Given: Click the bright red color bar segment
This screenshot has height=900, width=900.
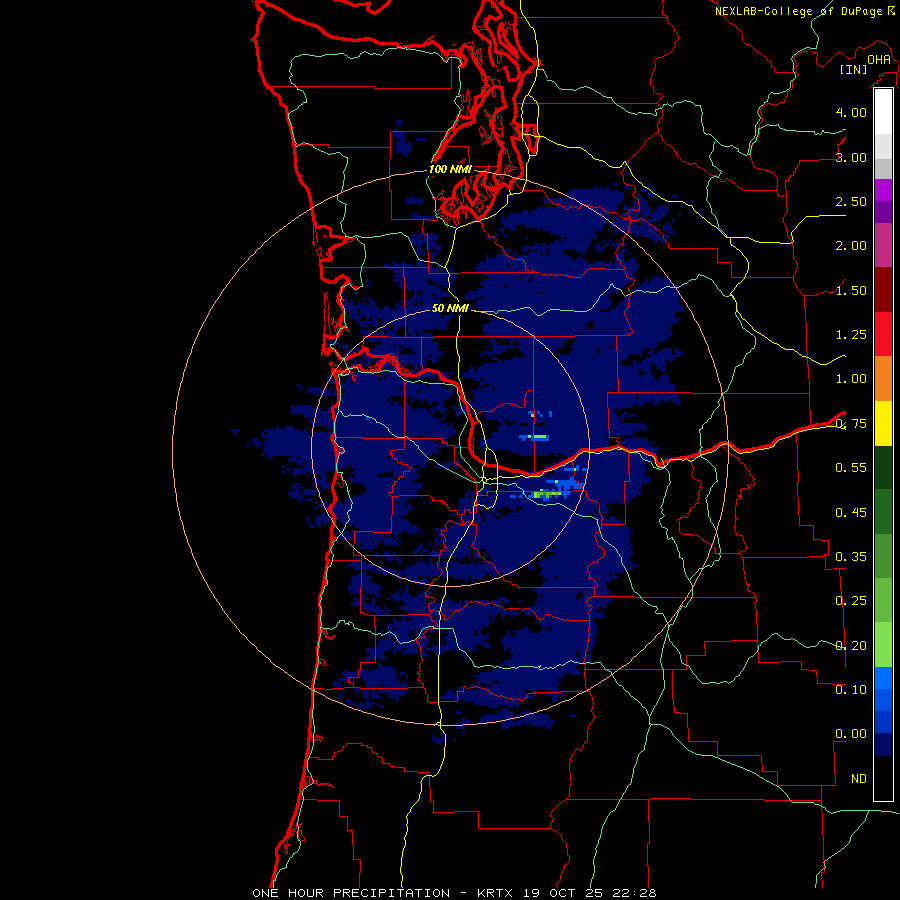Looking at the screenshot, I should [883, 334].
